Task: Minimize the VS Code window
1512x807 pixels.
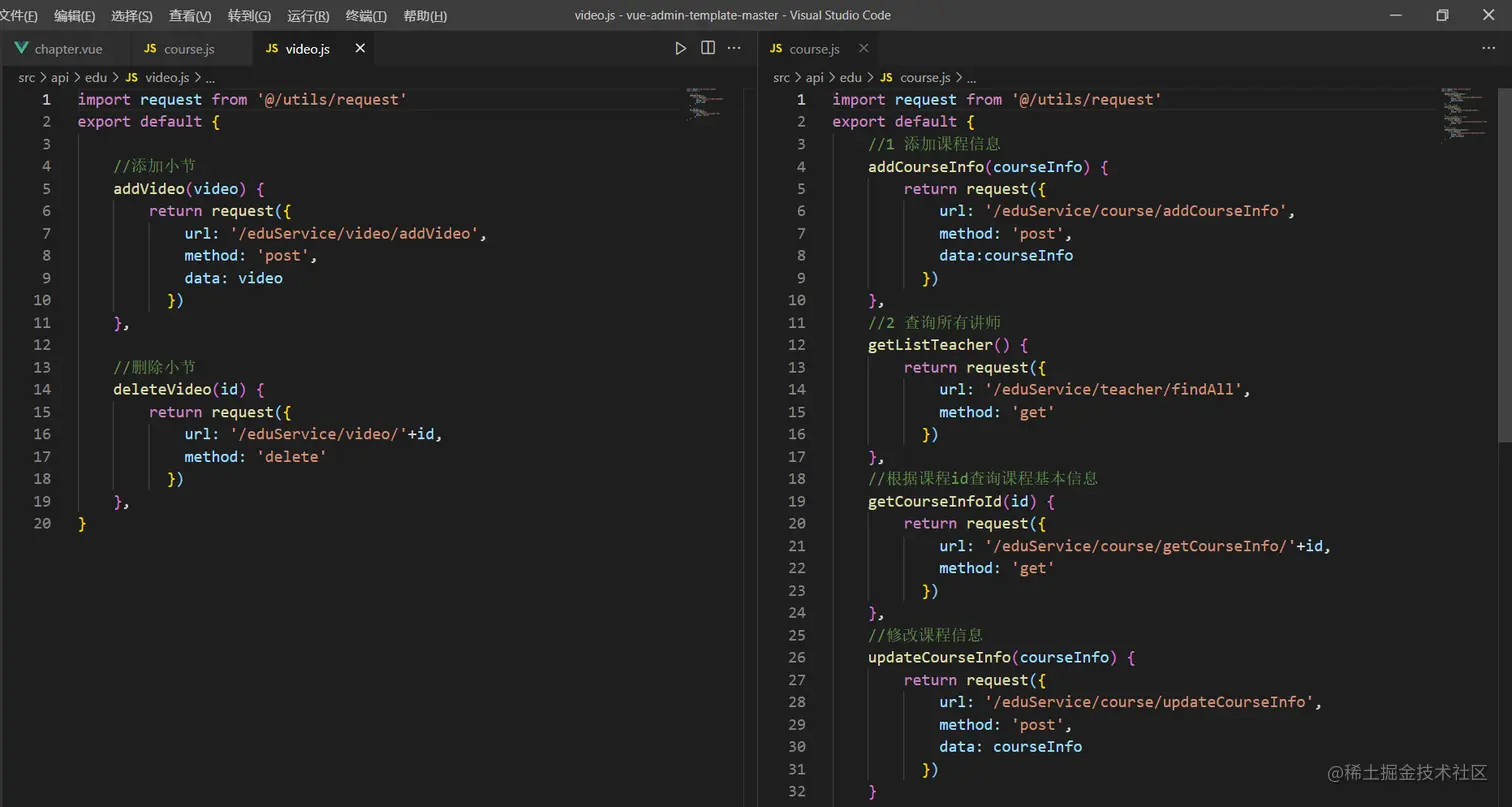Action: coord(1395,15)
